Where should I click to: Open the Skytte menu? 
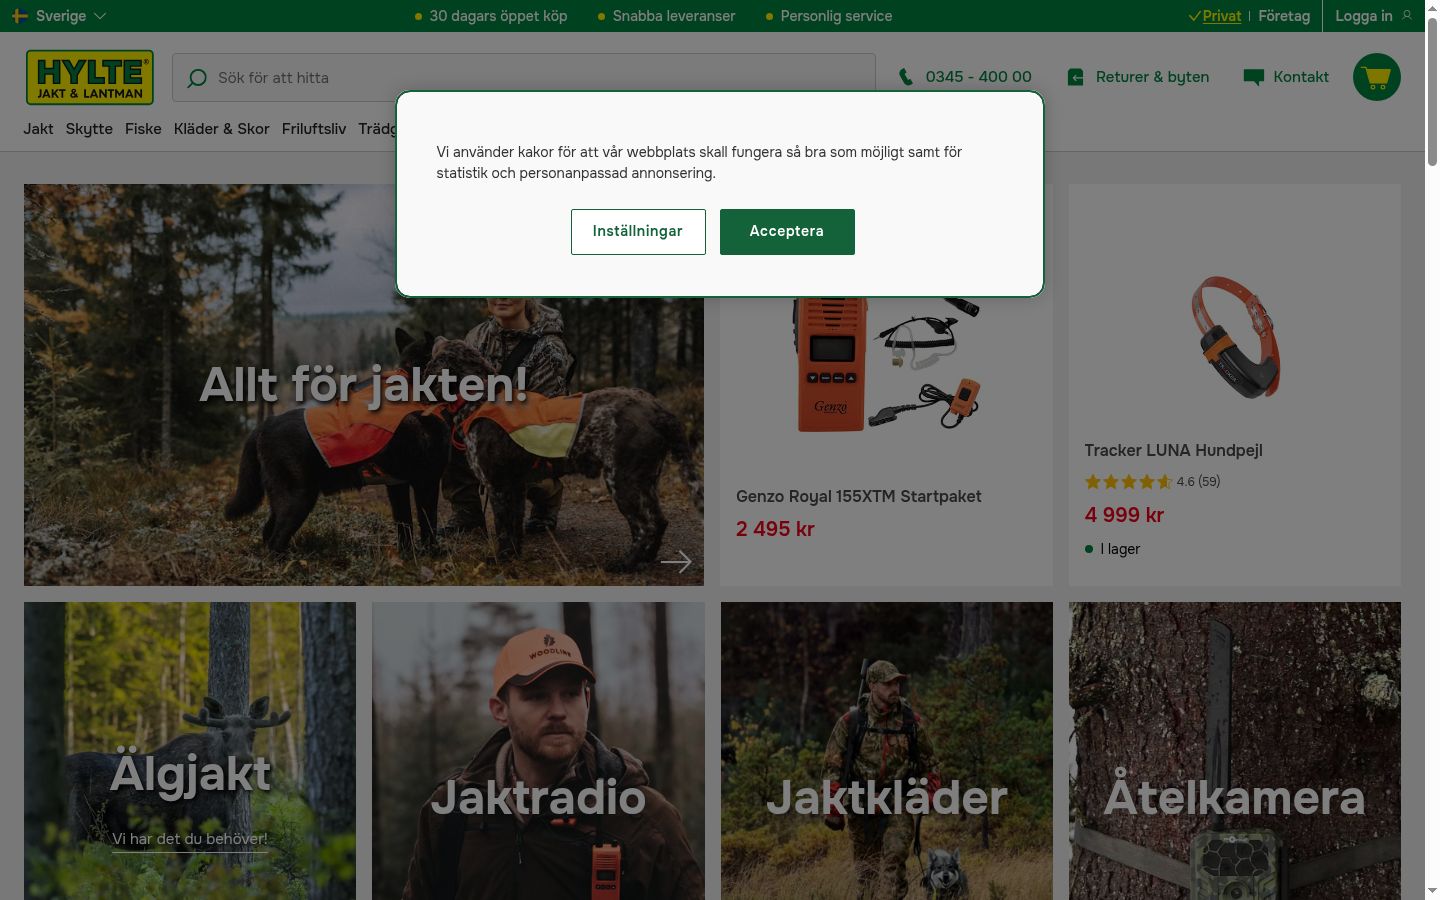[x=89, y=129]
